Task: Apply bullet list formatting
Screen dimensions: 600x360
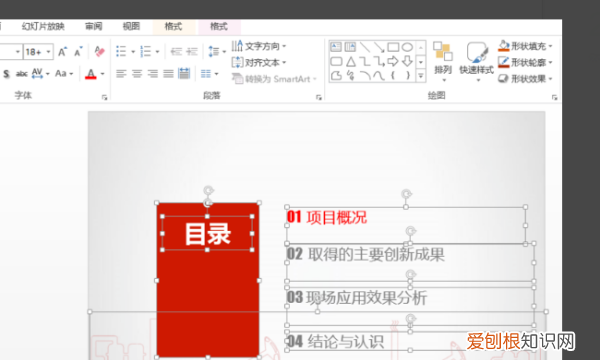Action: (121, 51)
